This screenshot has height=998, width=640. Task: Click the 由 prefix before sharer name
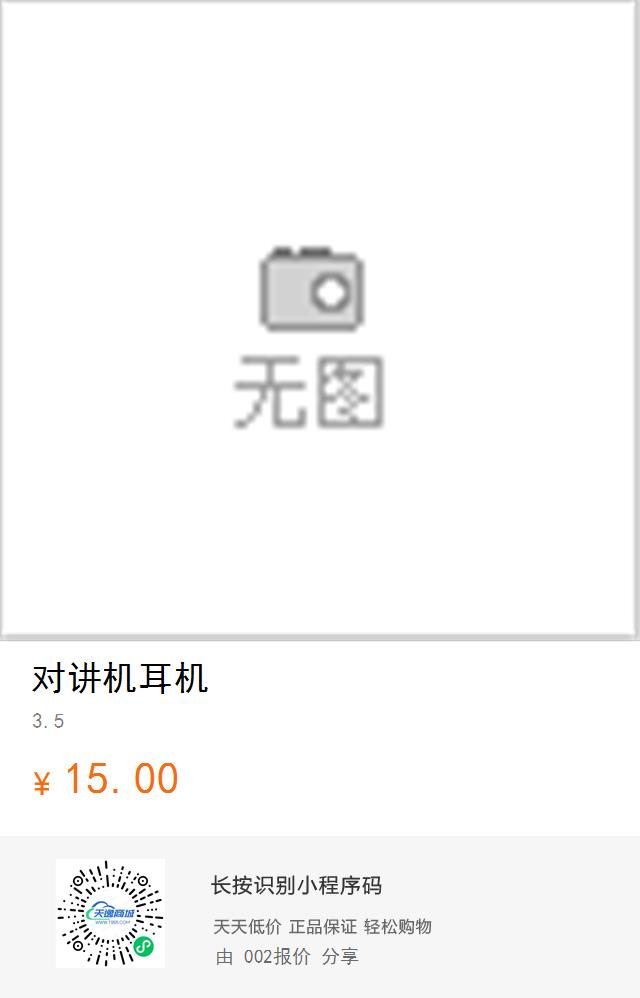pos(225,957)
